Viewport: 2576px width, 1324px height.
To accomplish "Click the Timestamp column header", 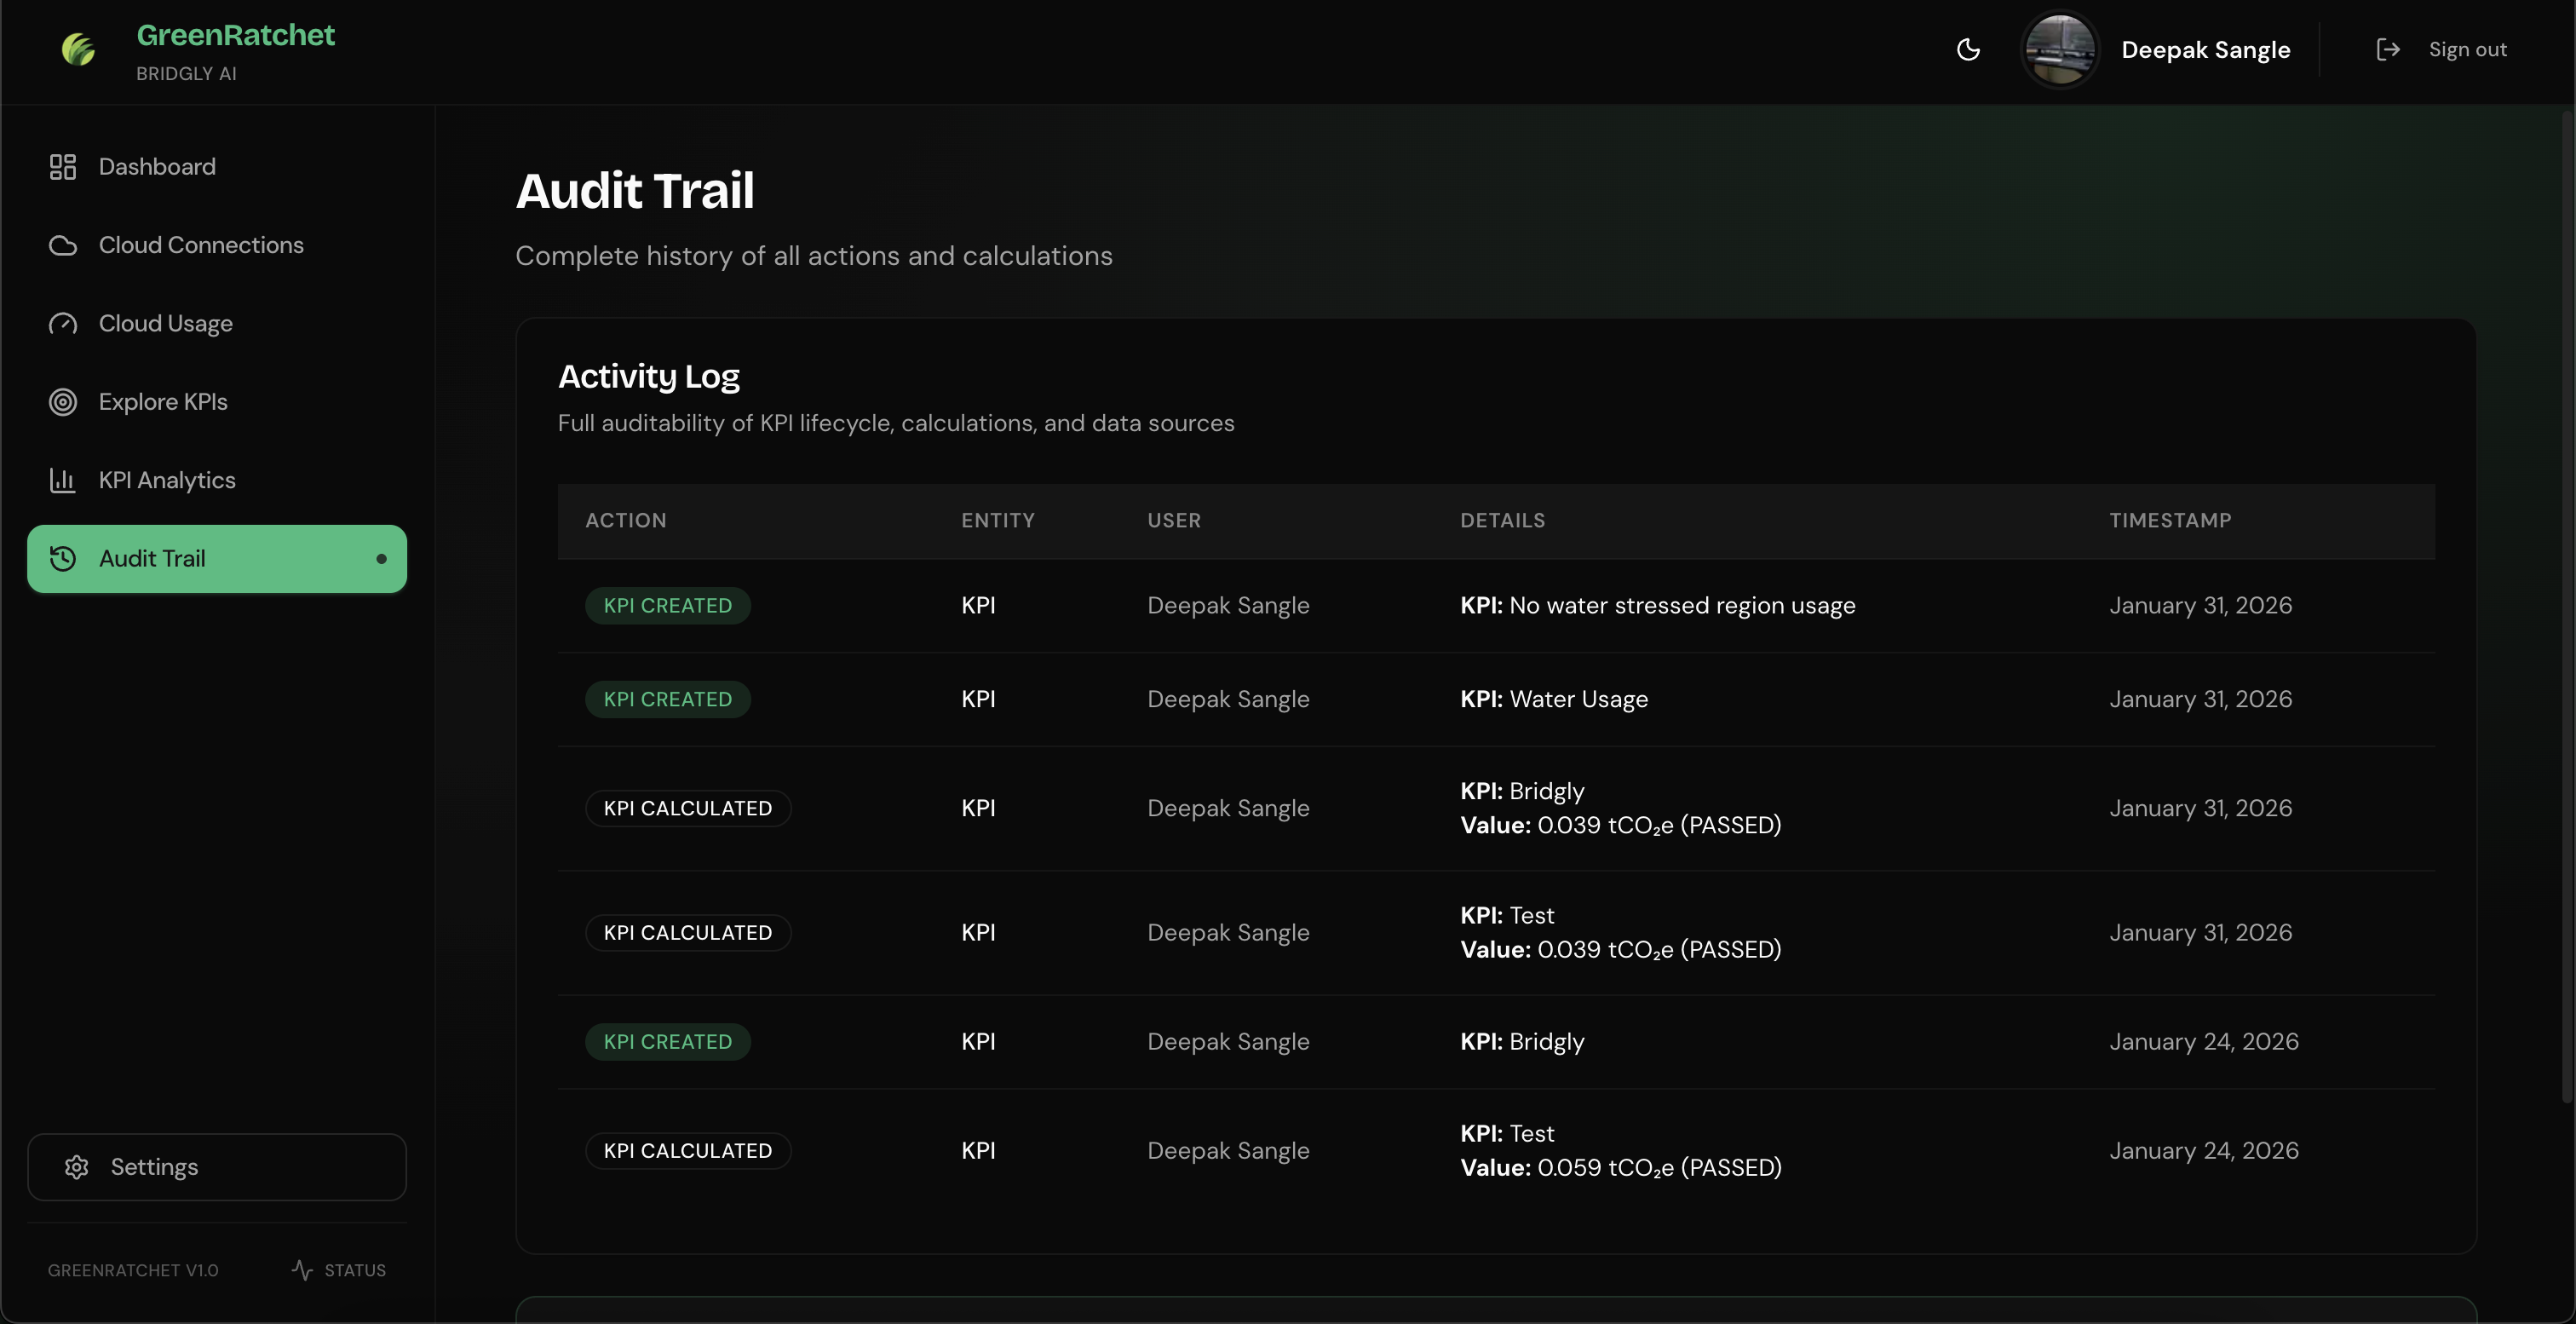I will (2169, 520).
